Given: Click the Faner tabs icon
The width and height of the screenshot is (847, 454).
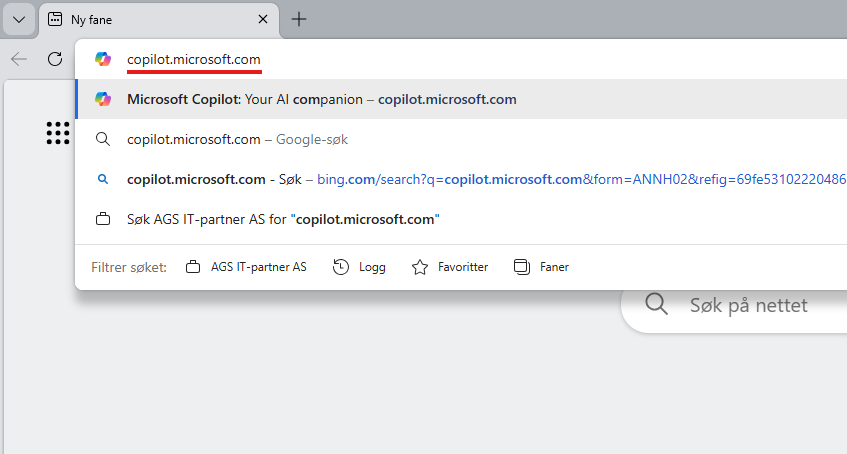Looking at the screenshot, I should click(x=522, y=267).
